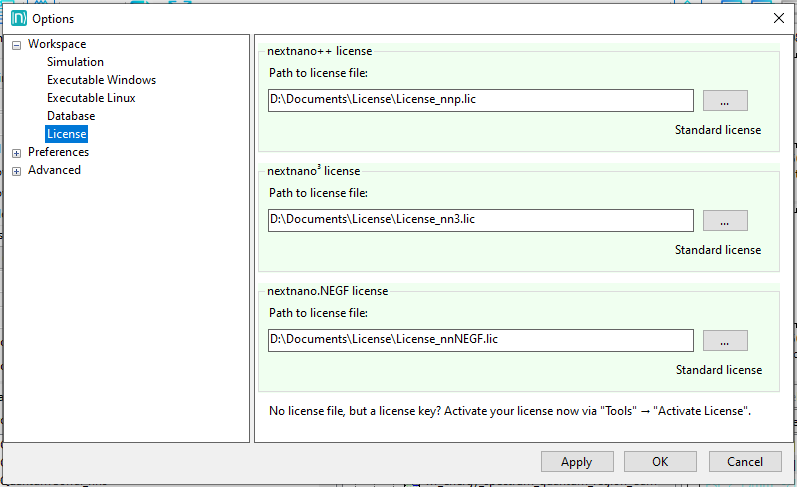Confirm options with the OK button
Image resolution: width=797 pixels, height=487 pixels.
click(660, 462)
